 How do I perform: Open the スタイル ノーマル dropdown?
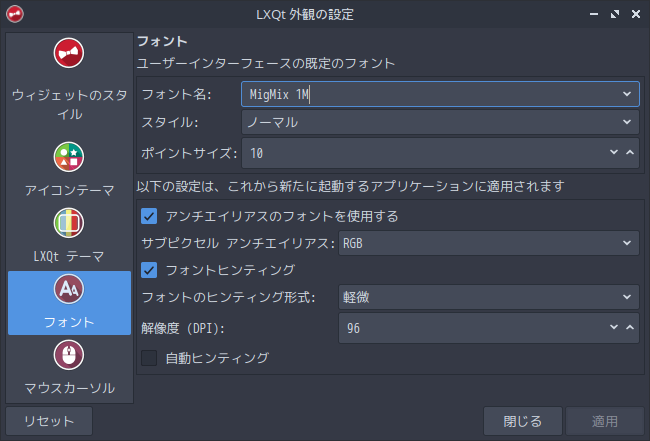pyautogui.click(x=440, y=122)
